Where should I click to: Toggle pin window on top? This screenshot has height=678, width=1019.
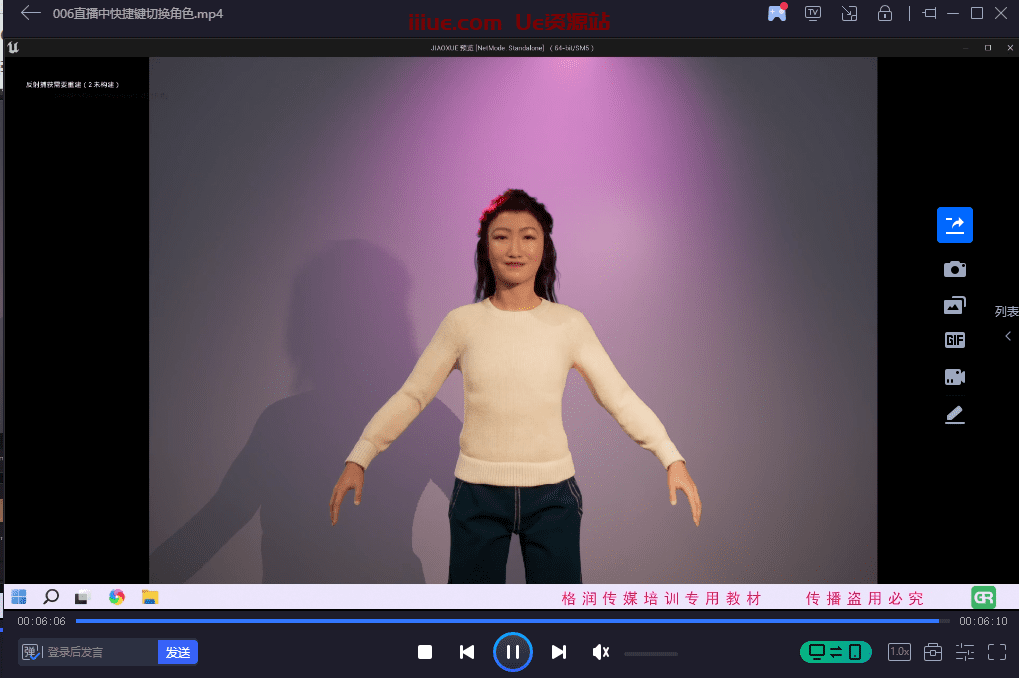pyautogui.click(x=930, y=13)
